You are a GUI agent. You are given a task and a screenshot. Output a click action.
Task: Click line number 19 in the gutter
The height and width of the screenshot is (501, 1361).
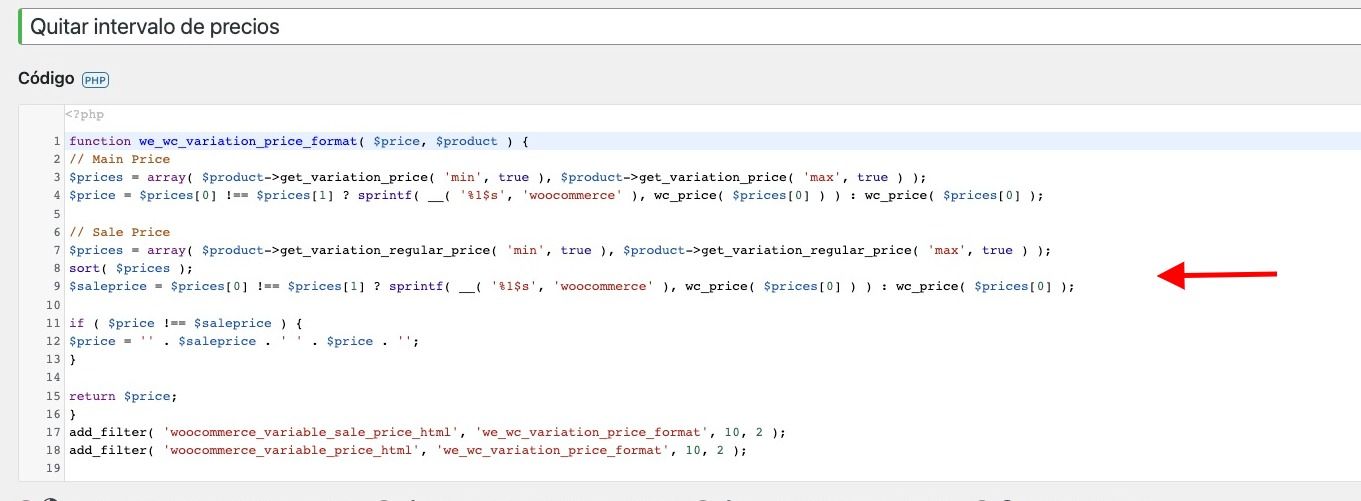pyautogui.click(x=54, y=468)
